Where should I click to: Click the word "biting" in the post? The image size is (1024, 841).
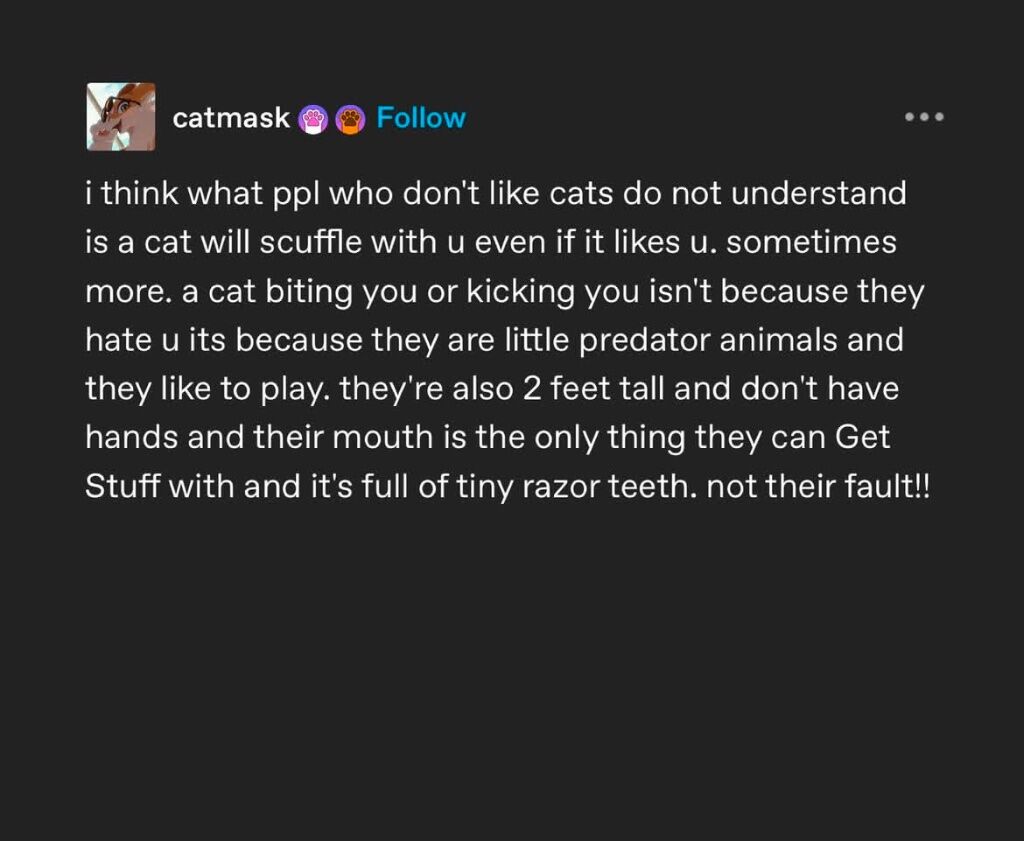(x=309, y=291)
